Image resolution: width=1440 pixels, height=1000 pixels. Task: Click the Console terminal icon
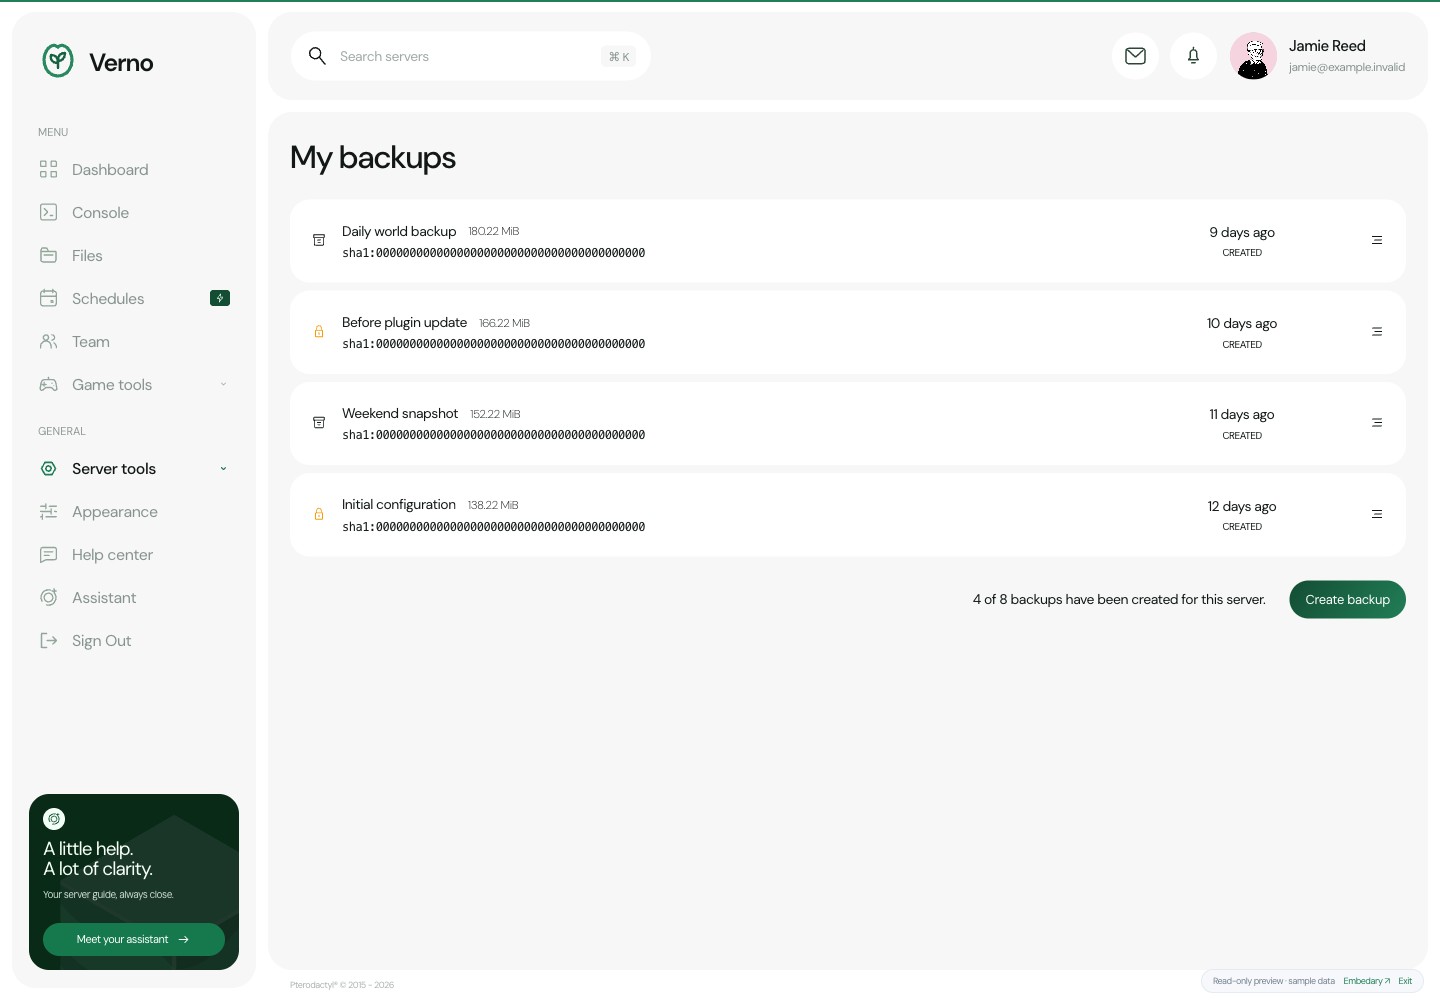tap(48, 212)
